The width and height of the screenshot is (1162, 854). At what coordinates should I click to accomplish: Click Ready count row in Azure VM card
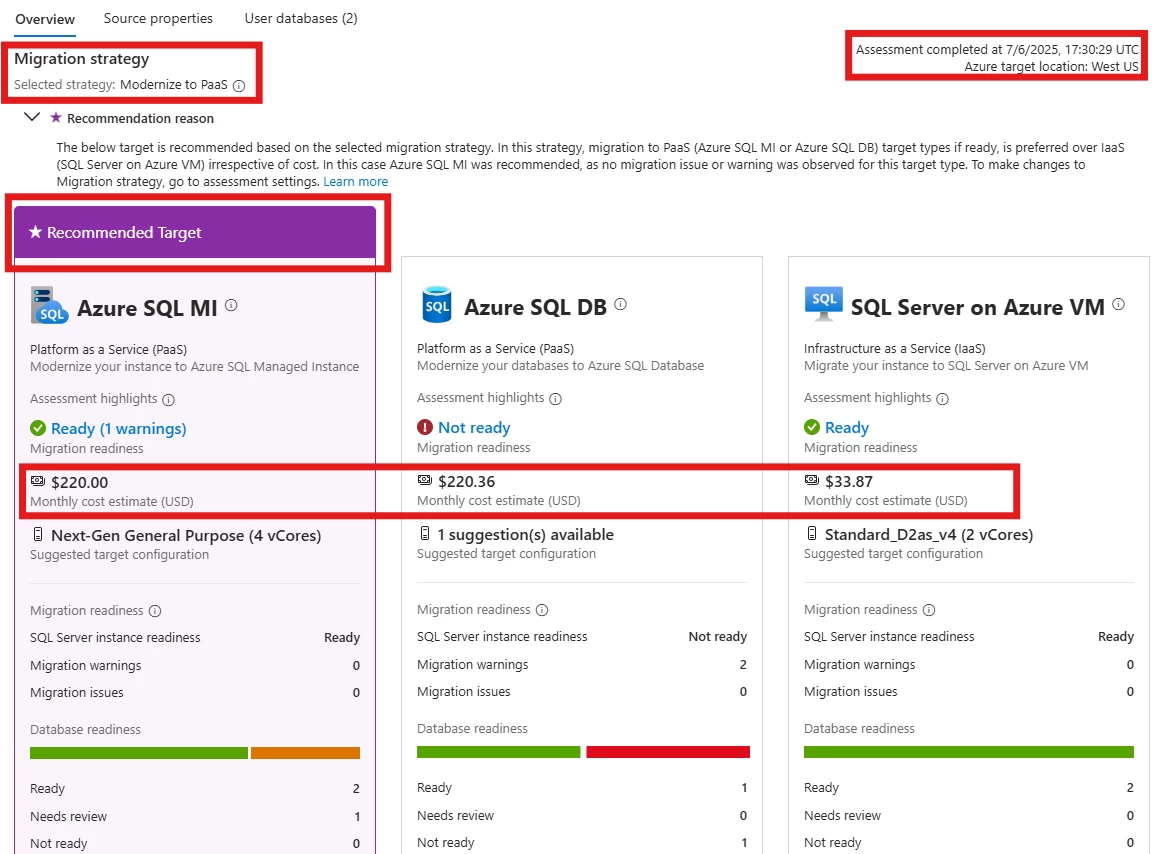click(969, 787)
